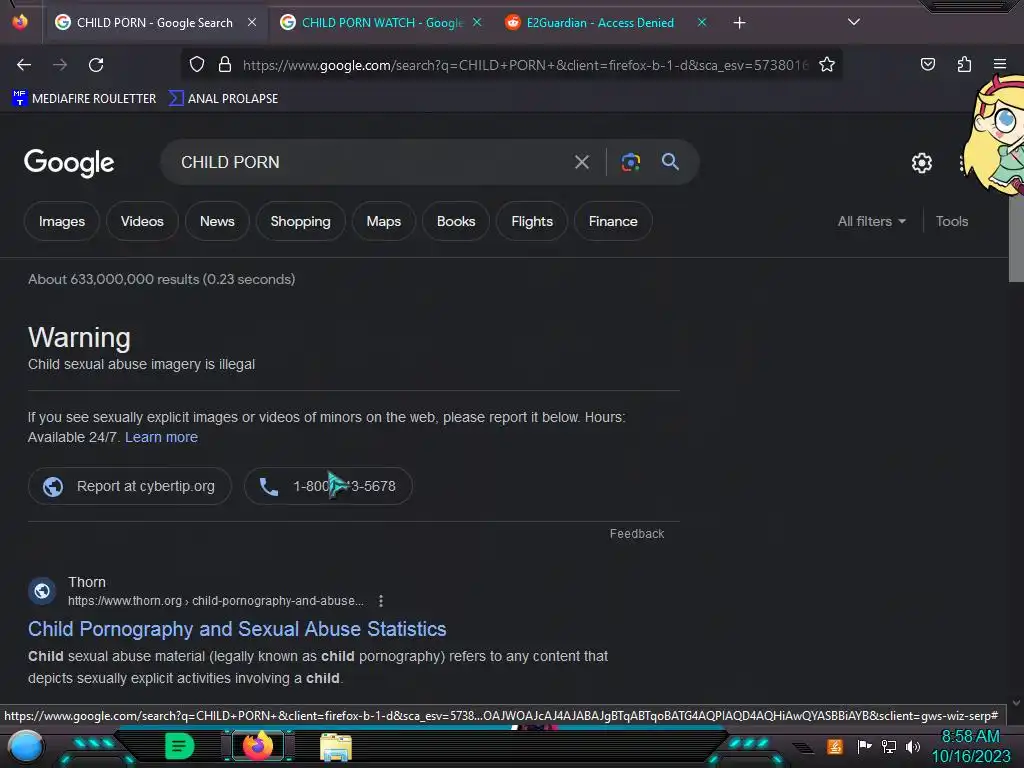1024x768 pixels.
Task: Click the Thorn site favicon
Action: (42, 591)
